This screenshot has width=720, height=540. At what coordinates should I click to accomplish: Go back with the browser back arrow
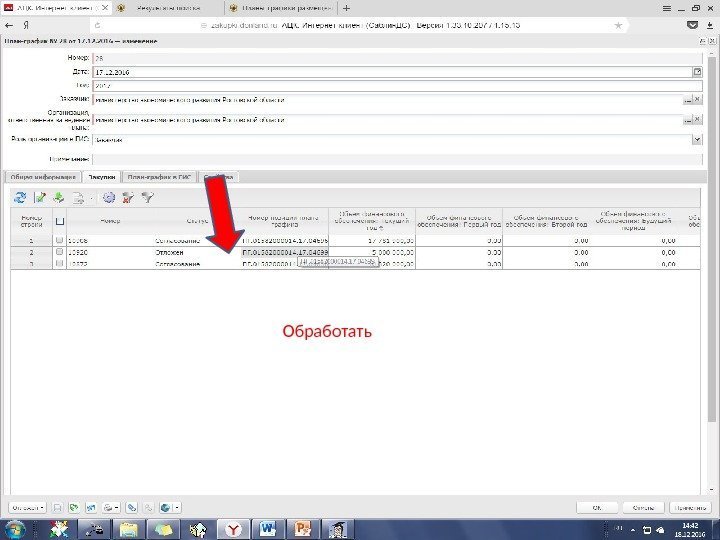tap(9, 25)
